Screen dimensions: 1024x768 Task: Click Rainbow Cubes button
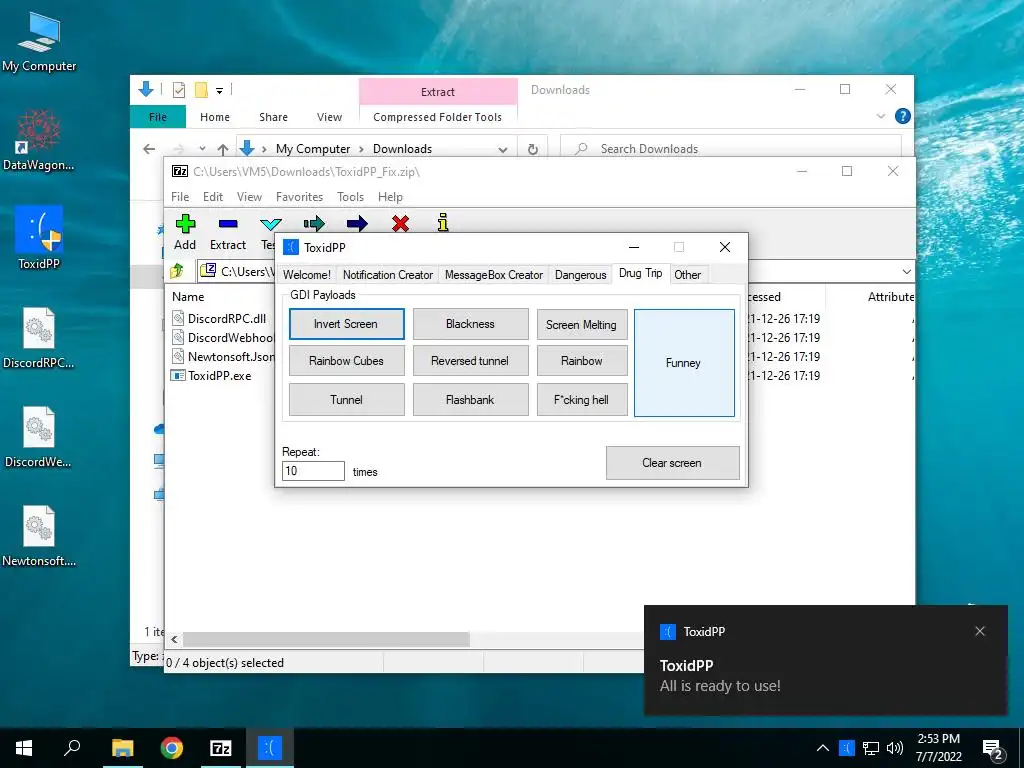346,360
